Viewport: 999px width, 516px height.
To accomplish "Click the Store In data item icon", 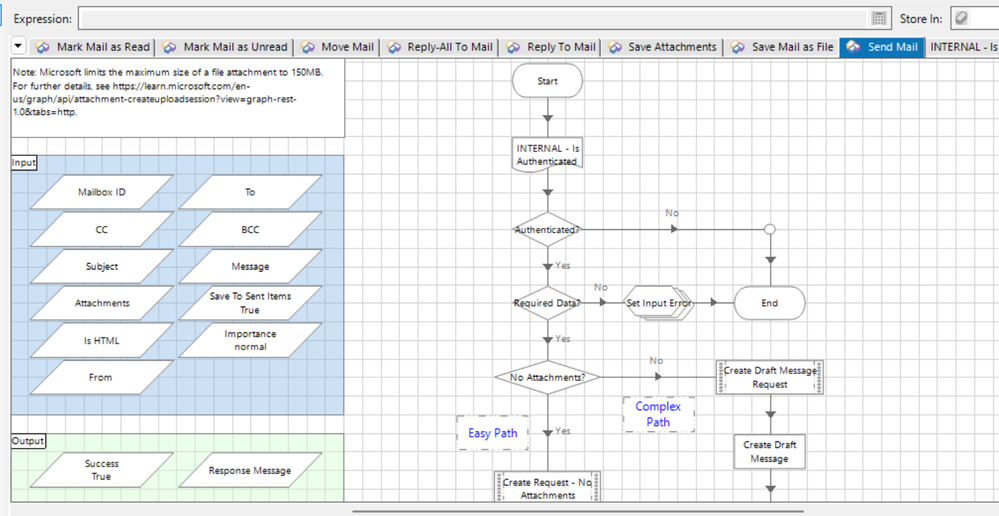I will pos(961,19).
